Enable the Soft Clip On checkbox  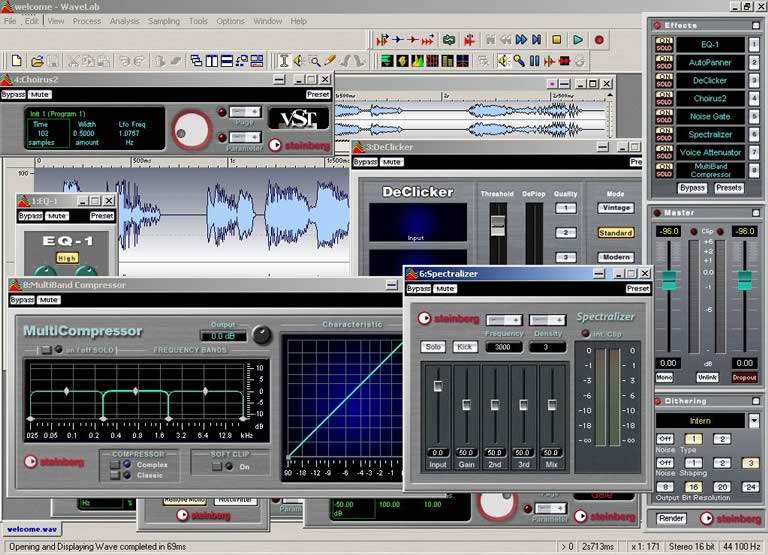217,466
